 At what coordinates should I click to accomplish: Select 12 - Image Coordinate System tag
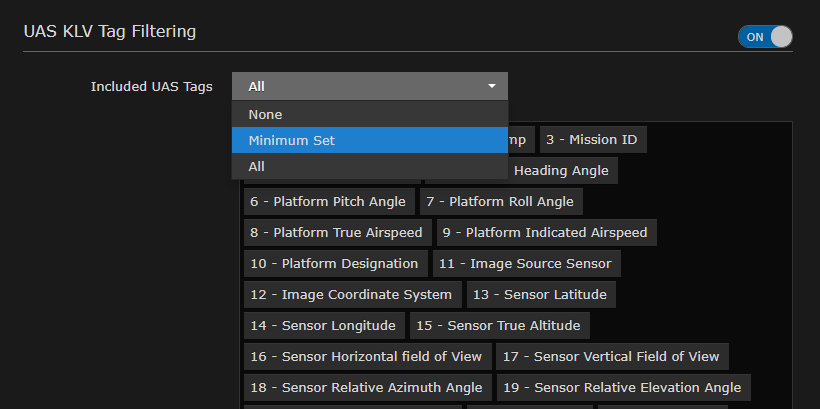click(351, 295)
